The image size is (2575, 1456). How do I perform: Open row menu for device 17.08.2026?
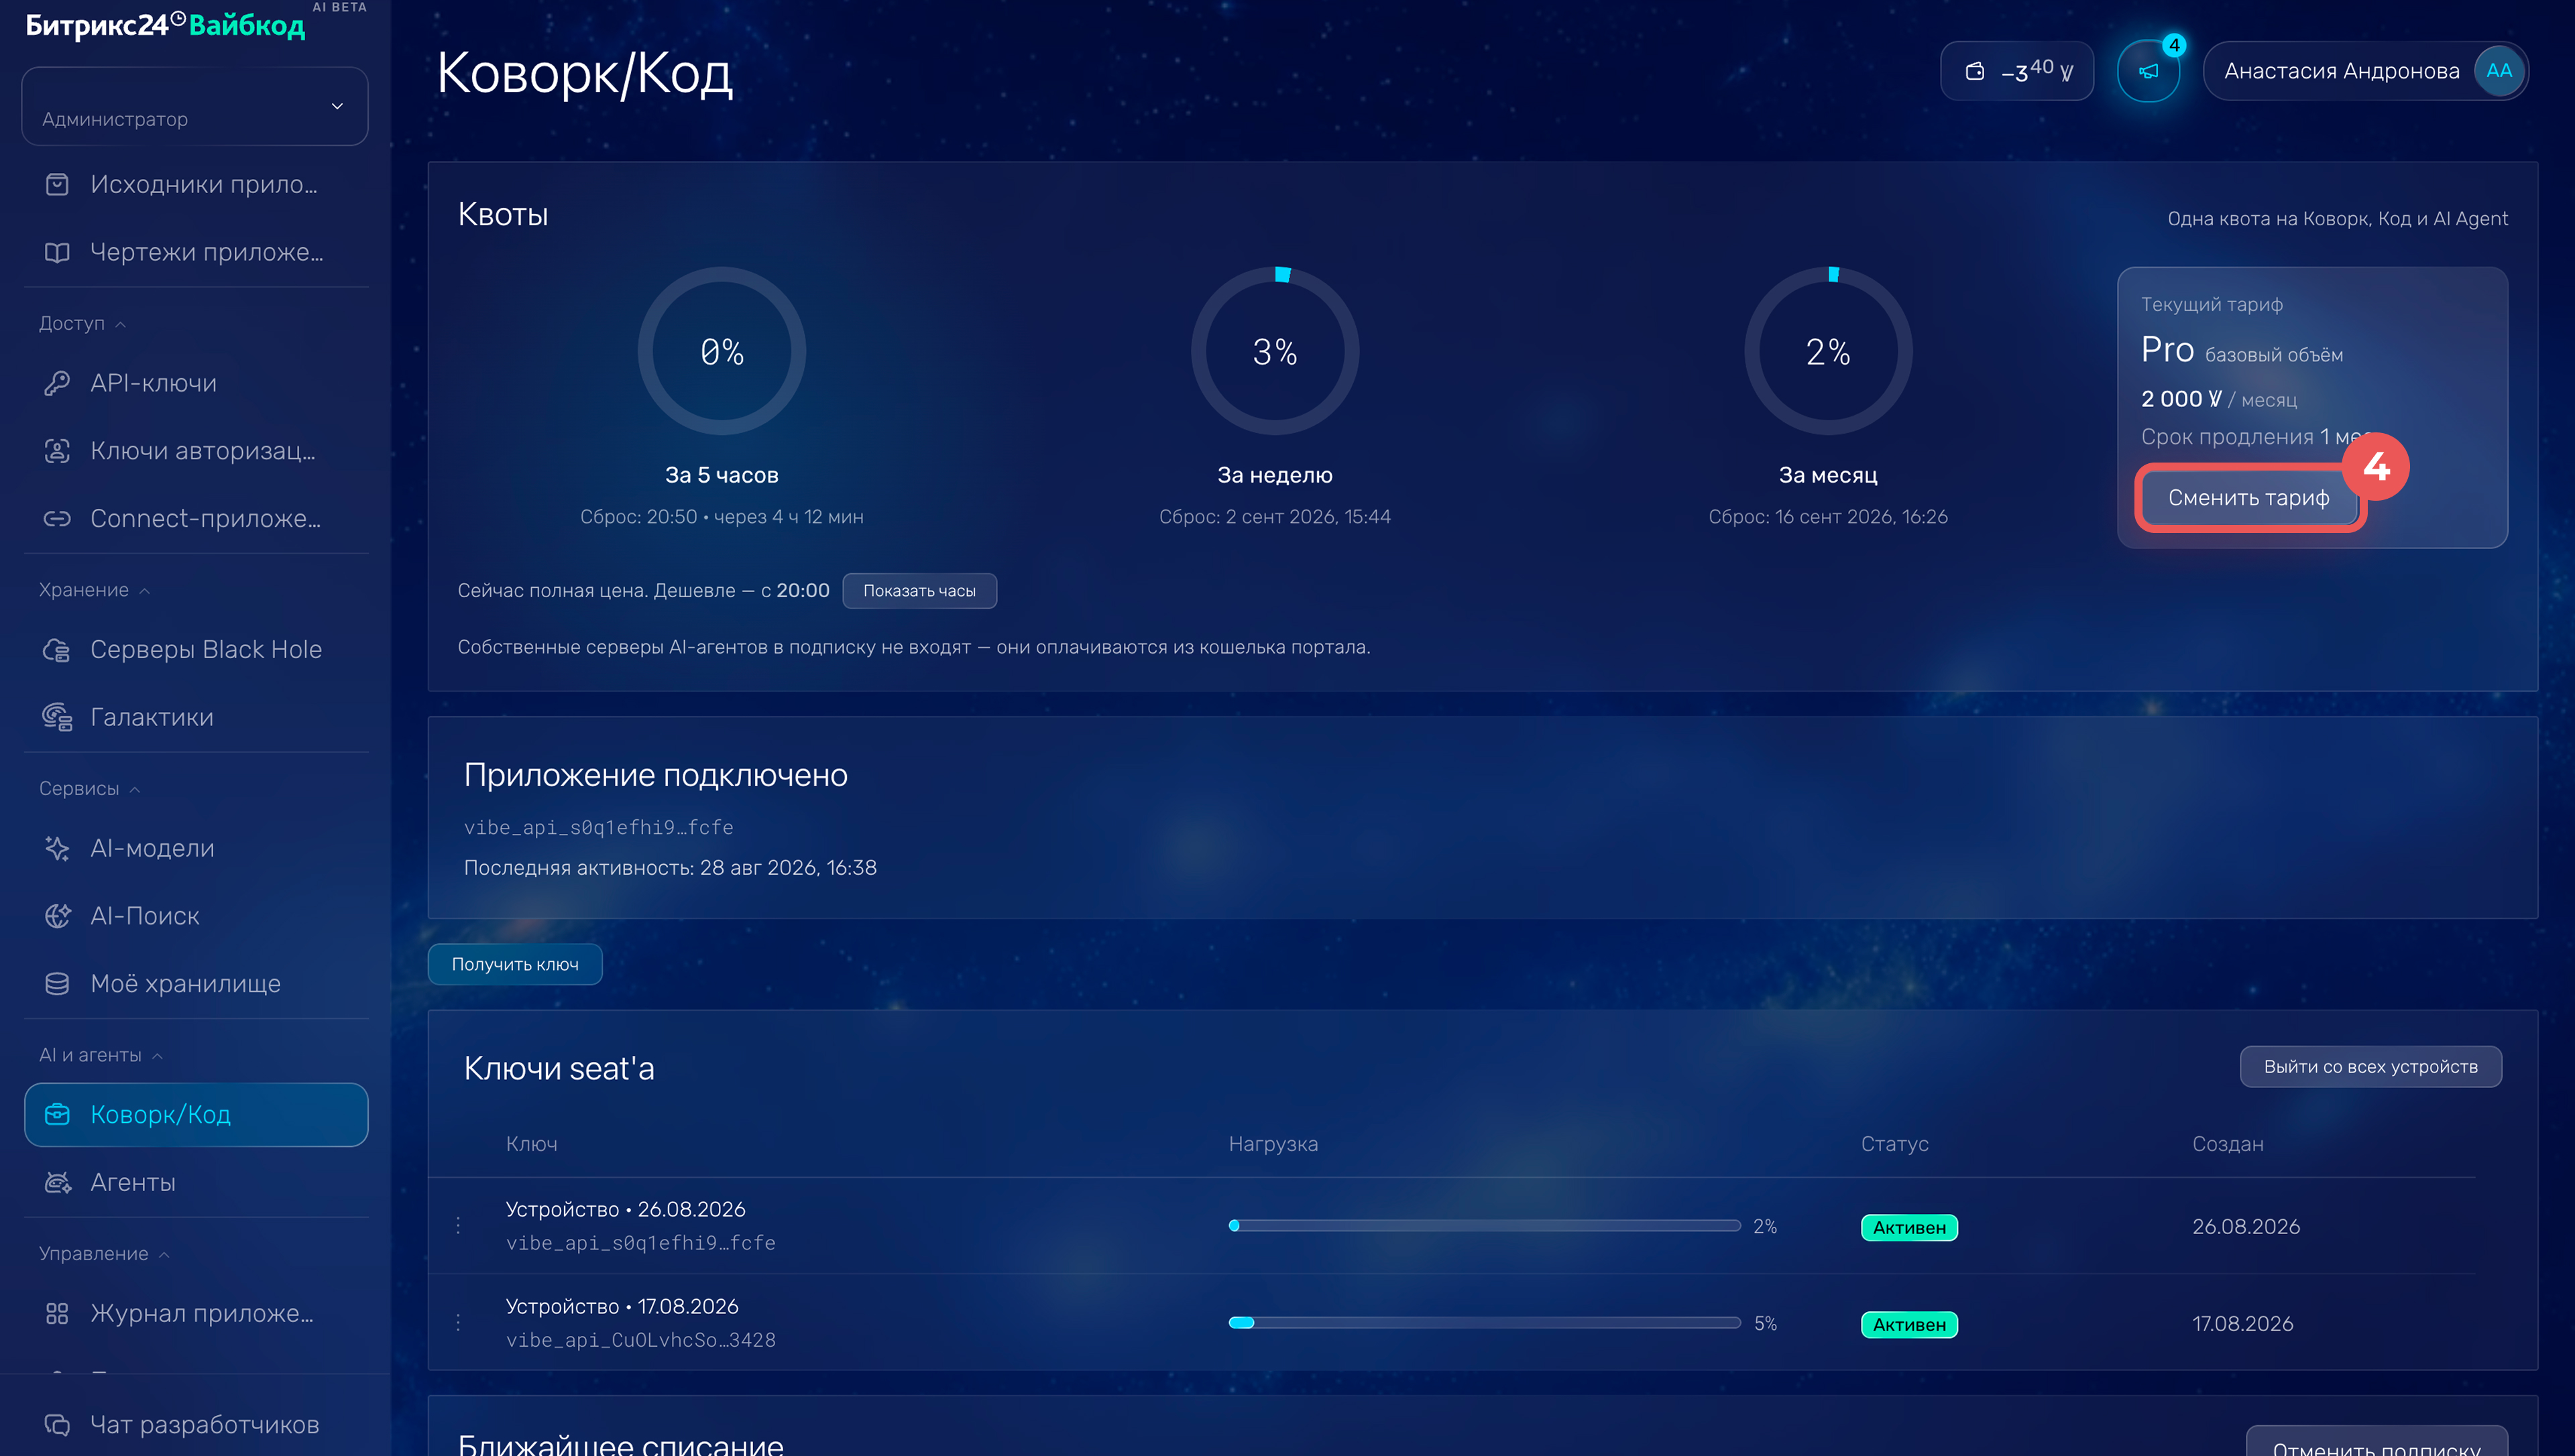(458, 1323)
